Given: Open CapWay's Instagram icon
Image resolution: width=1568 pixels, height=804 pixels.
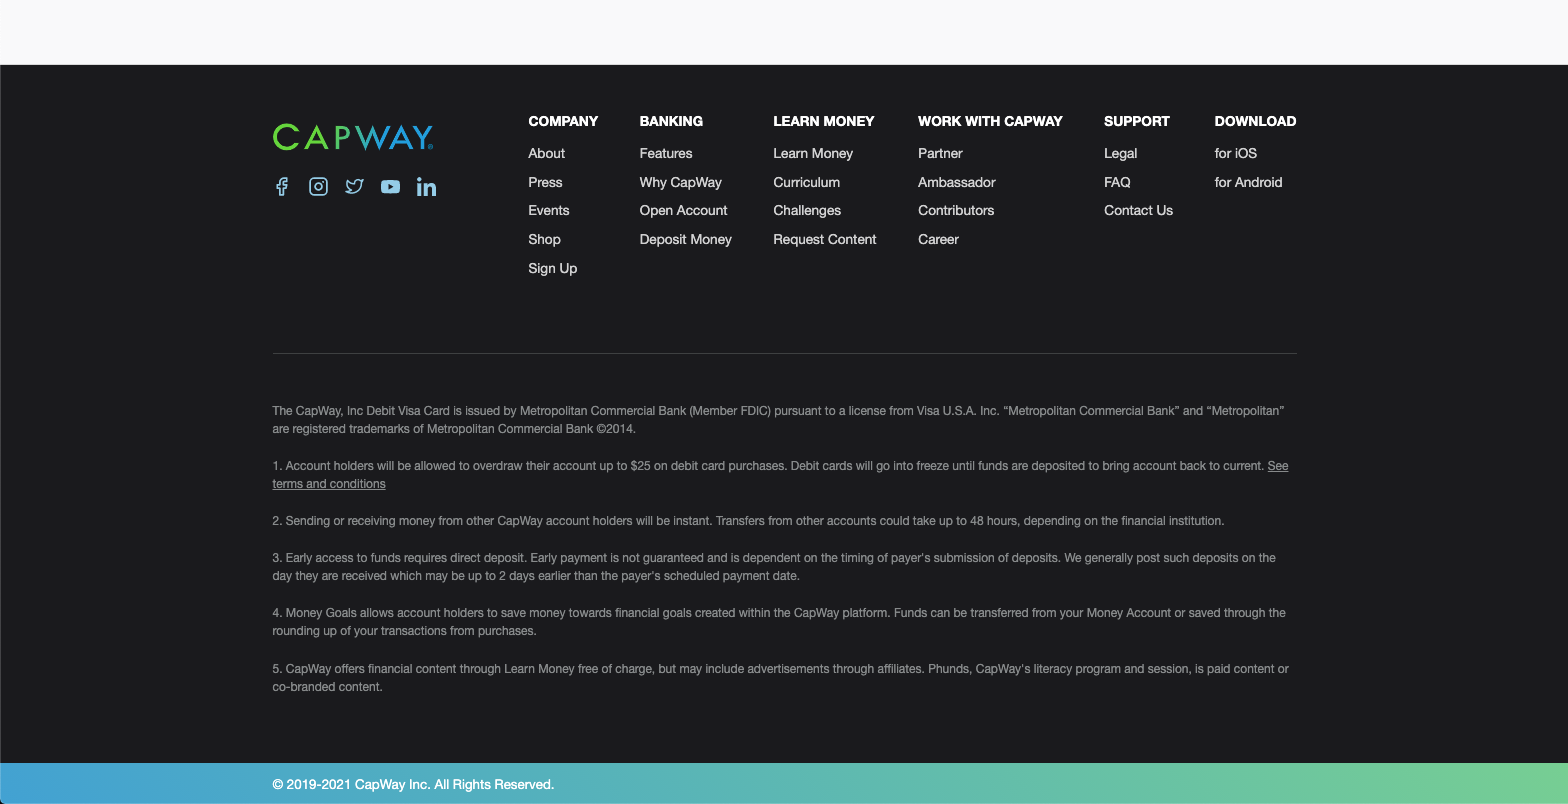Looking at the screenshot, I should [318, 187].
